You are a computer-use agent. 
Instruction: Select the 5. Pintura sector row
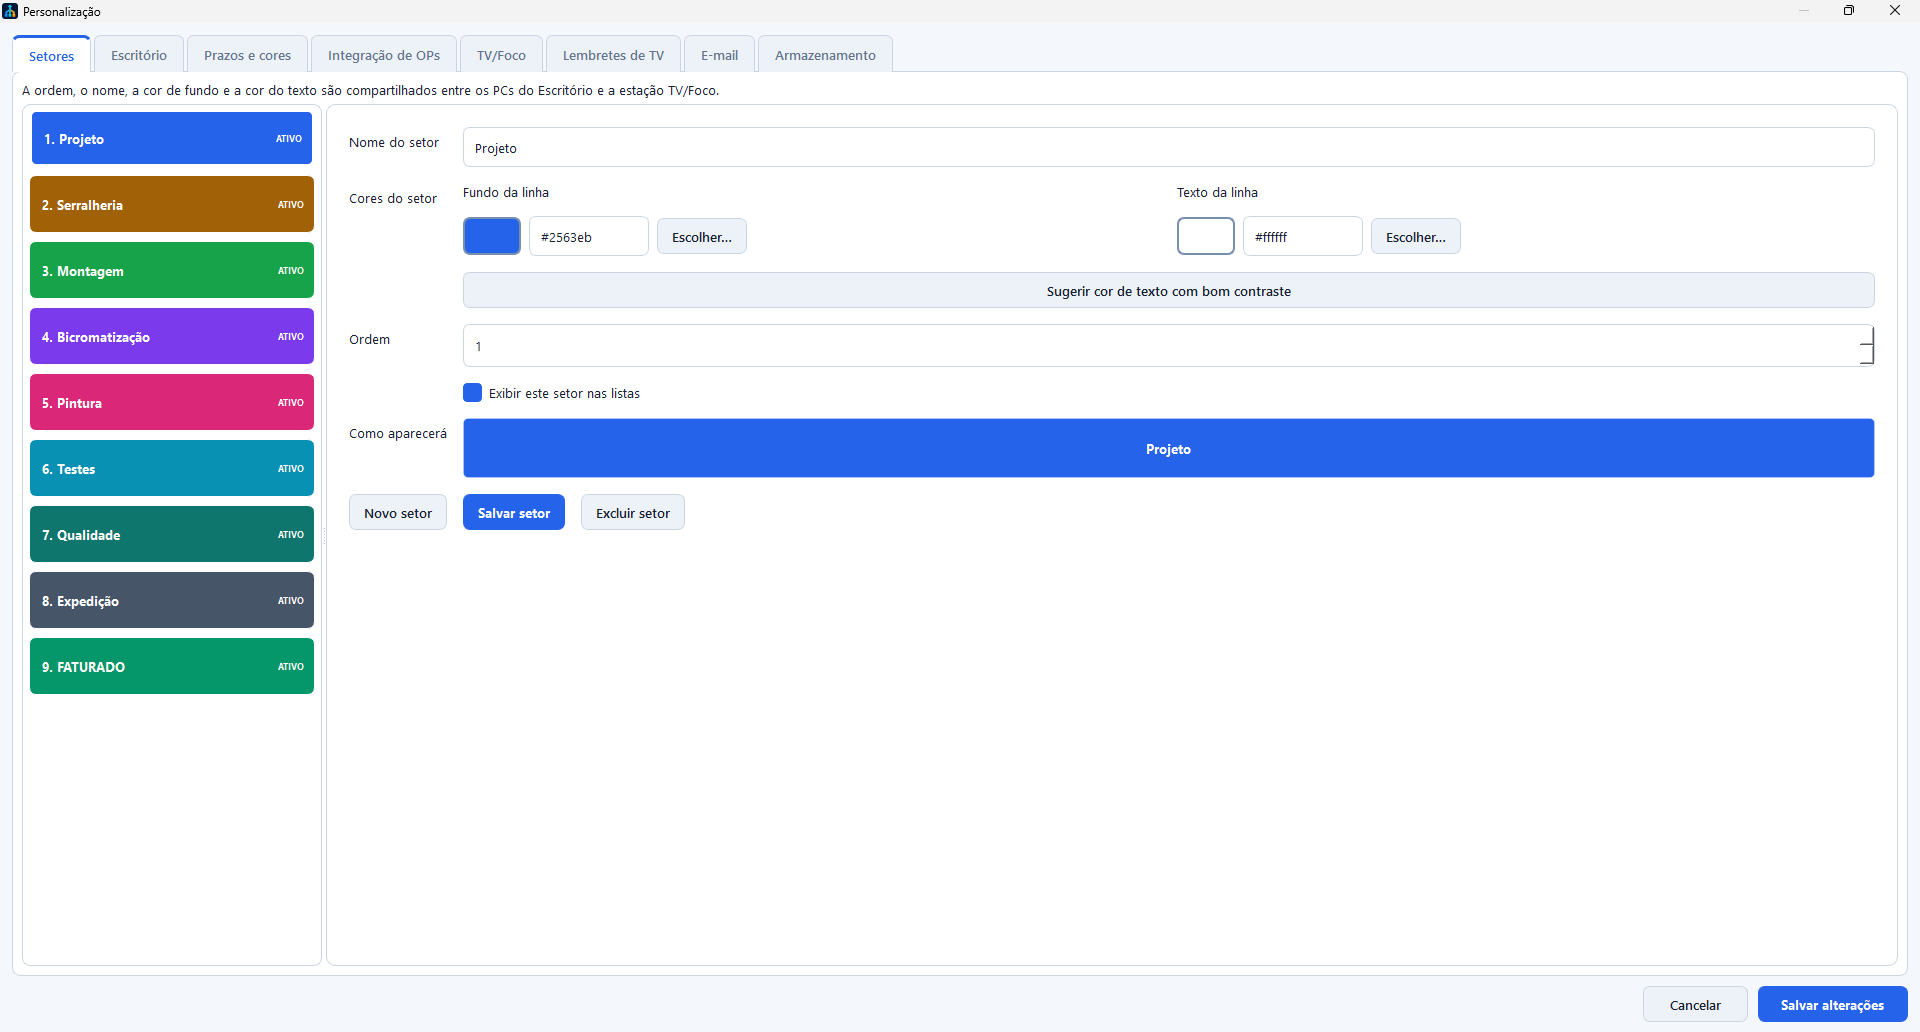172,402
